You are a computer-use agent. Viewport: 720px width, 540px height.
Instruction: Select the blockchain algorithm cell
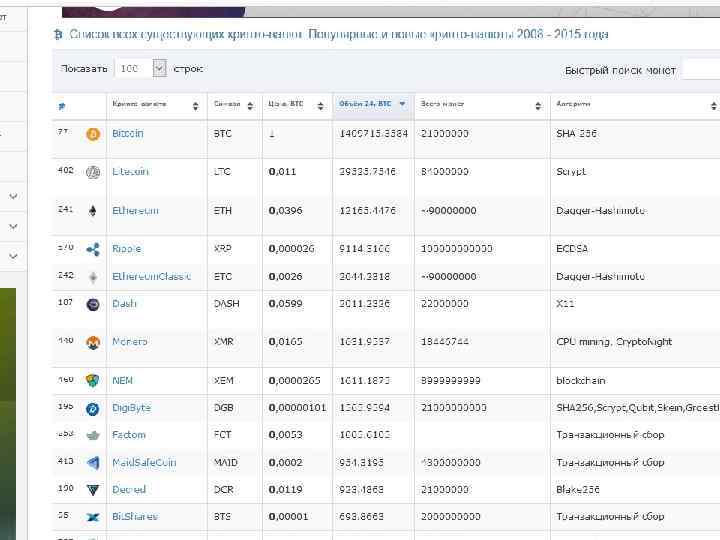tap(581, 381)
